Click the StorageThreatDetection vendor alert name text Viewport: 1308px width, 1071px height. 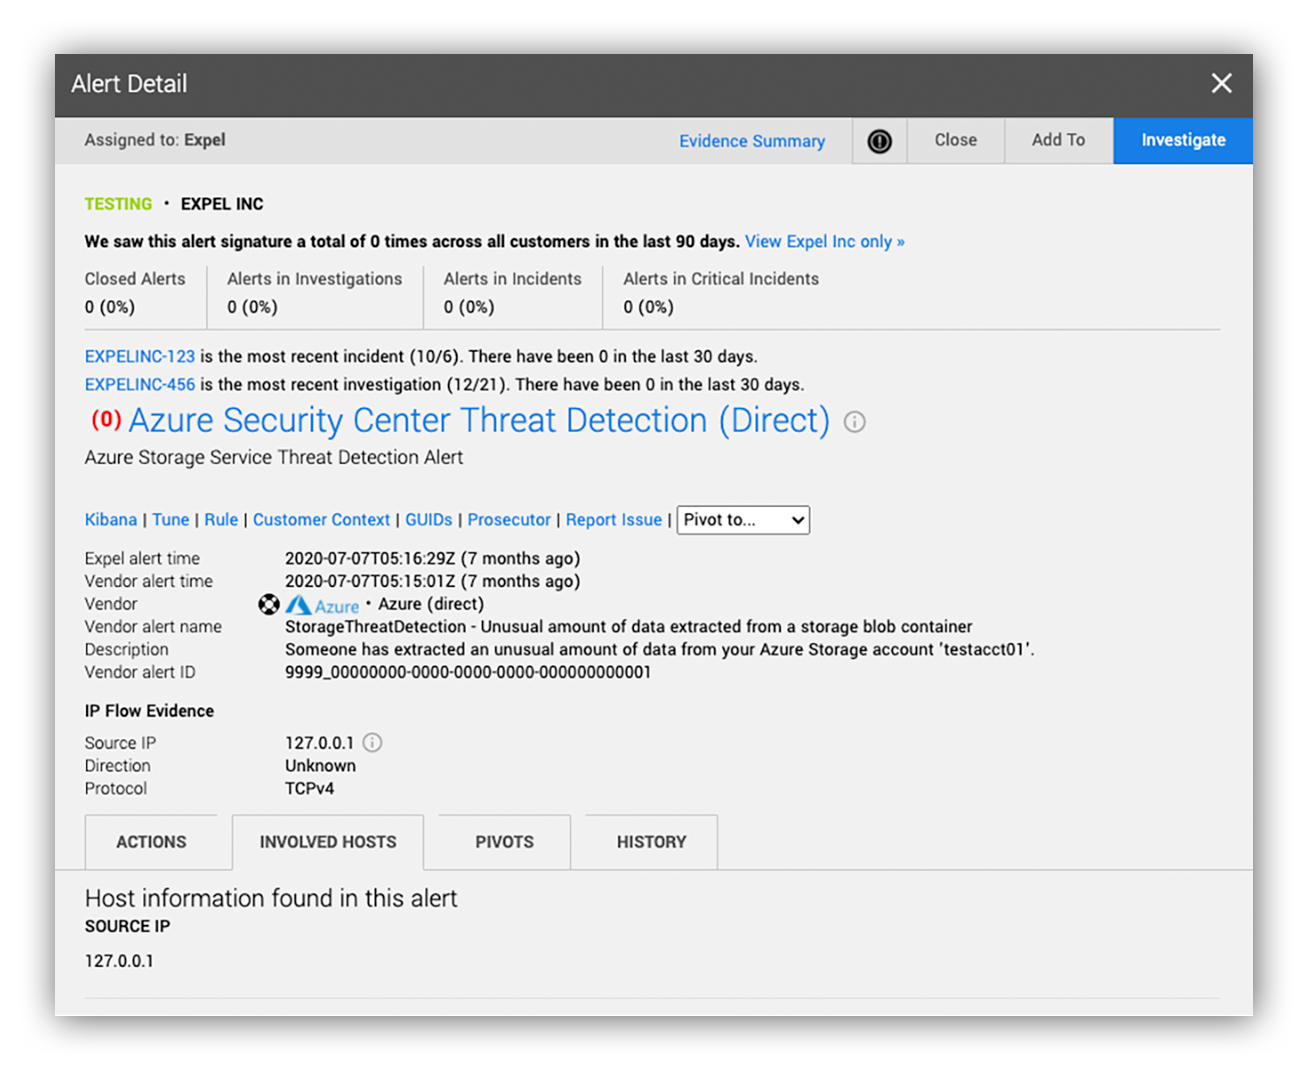pos(628,626)
